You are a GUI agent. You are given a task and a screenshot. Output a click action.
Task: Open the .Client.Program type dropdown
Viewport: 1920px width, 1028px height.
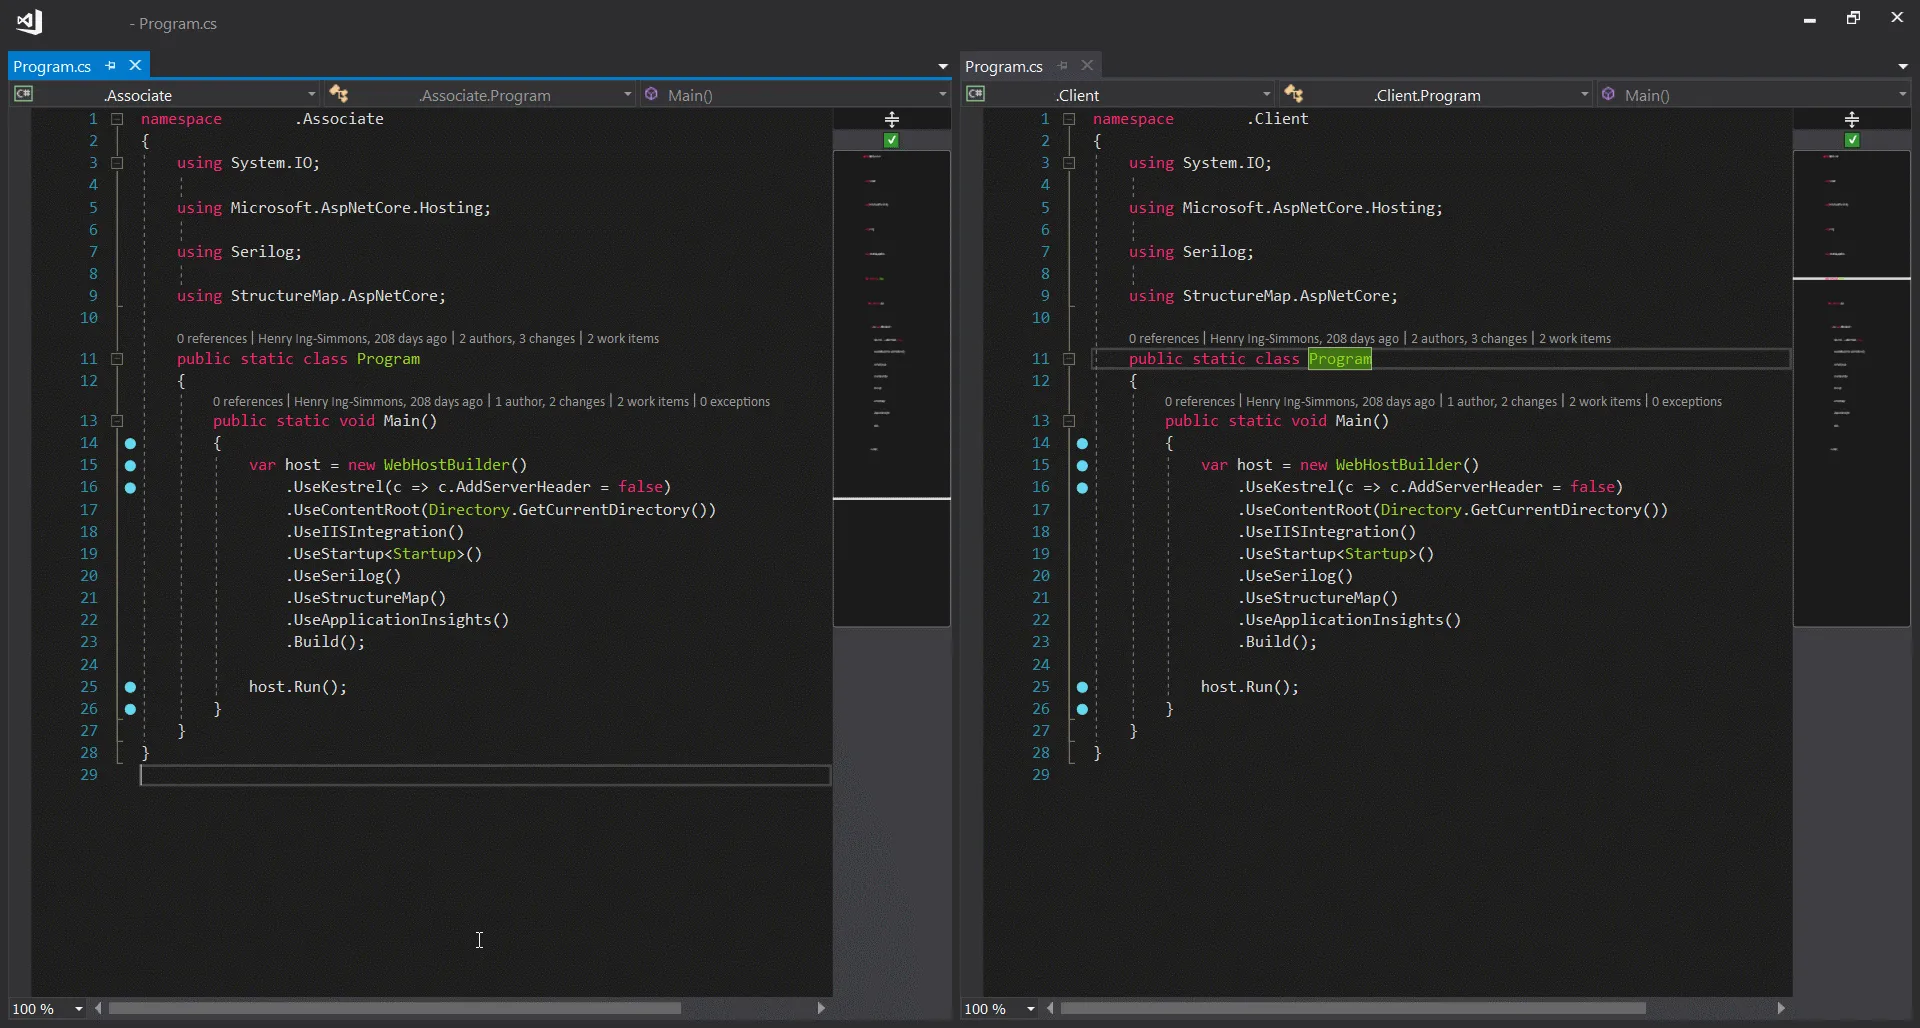[1584, 94]
